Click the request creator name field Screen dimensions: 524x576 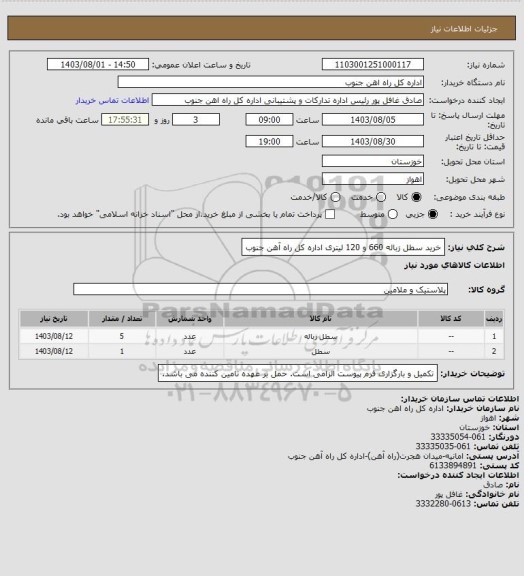pos(288,100)
